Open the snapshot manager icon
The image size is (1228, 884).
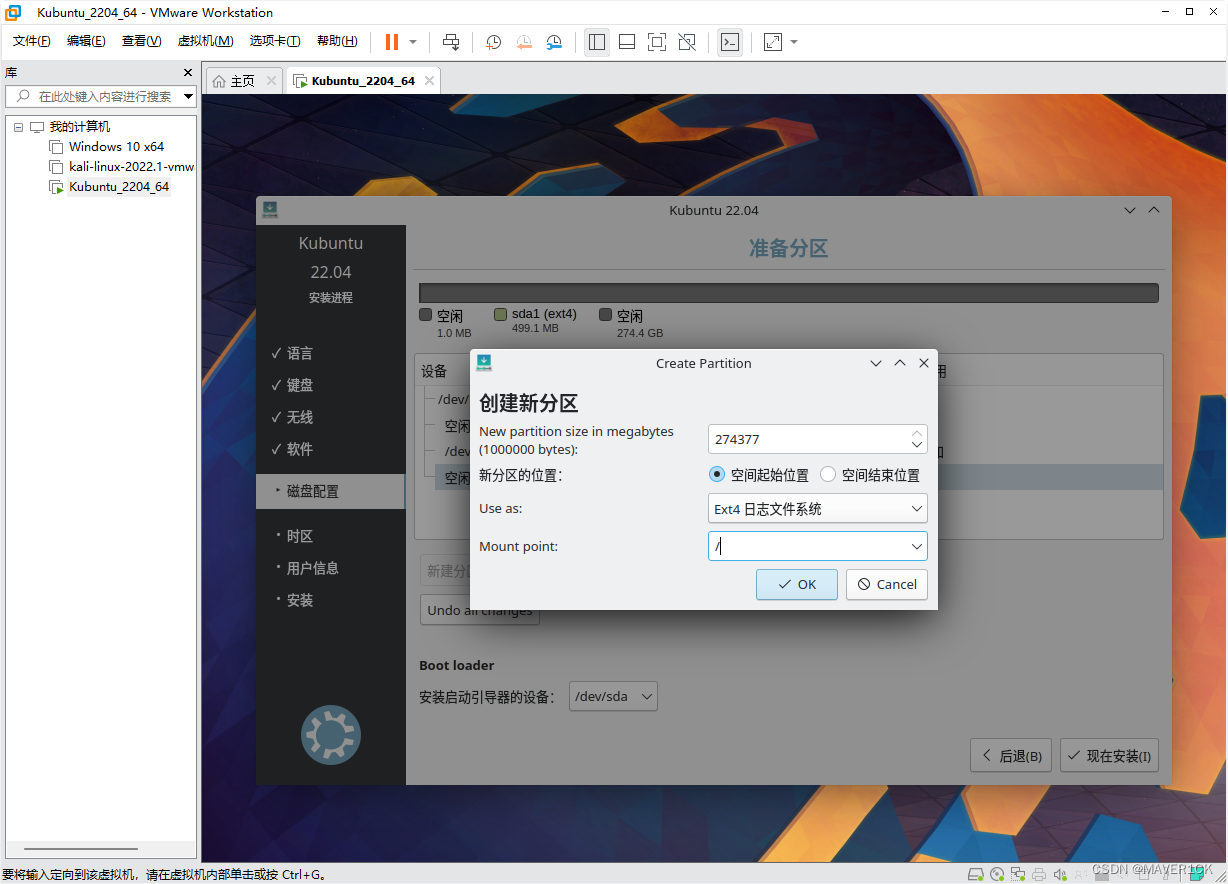click(554, 42)
